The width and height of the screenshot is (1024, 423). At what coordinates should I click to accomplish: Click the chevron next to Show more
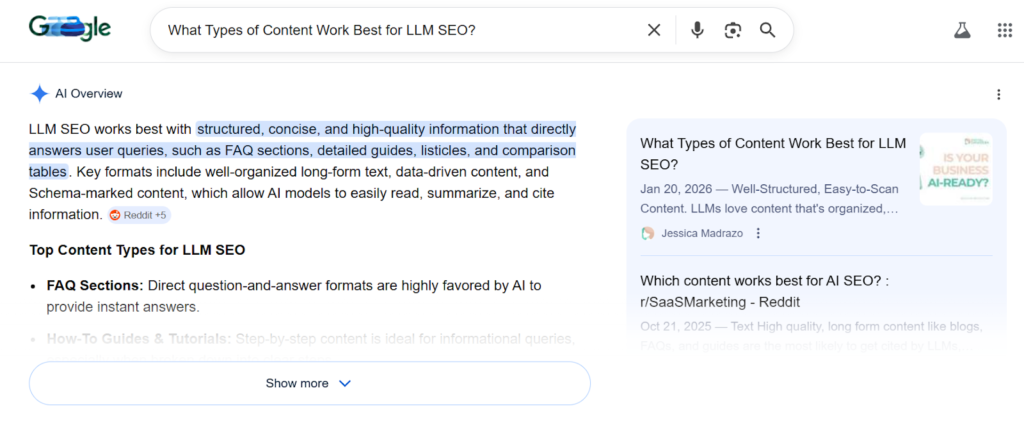pyautogui.click(x=345, y=383)
